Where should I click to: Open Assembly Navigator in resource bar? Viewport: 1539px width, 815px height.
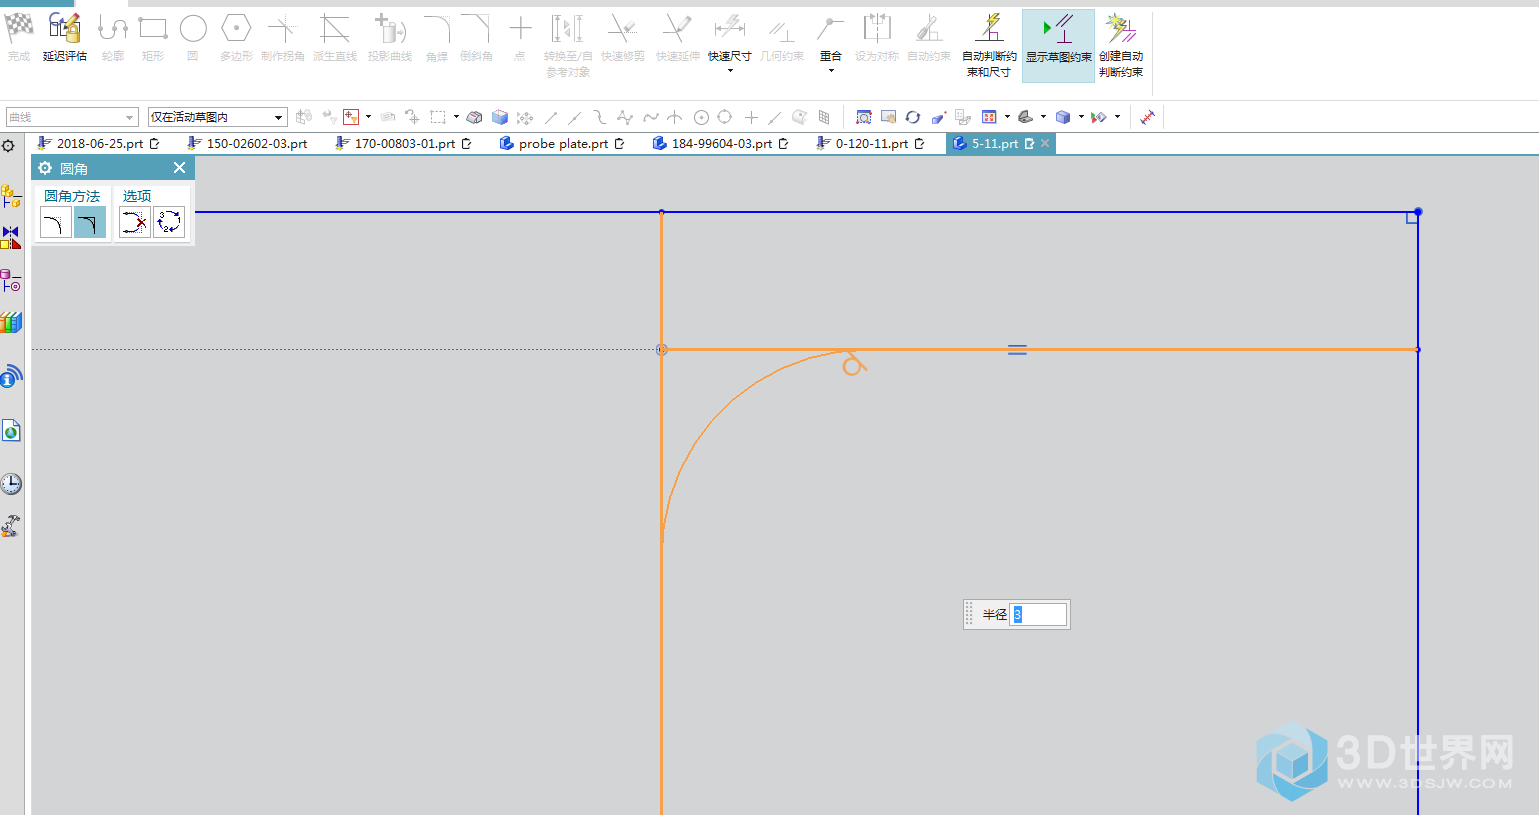point(11,195)
